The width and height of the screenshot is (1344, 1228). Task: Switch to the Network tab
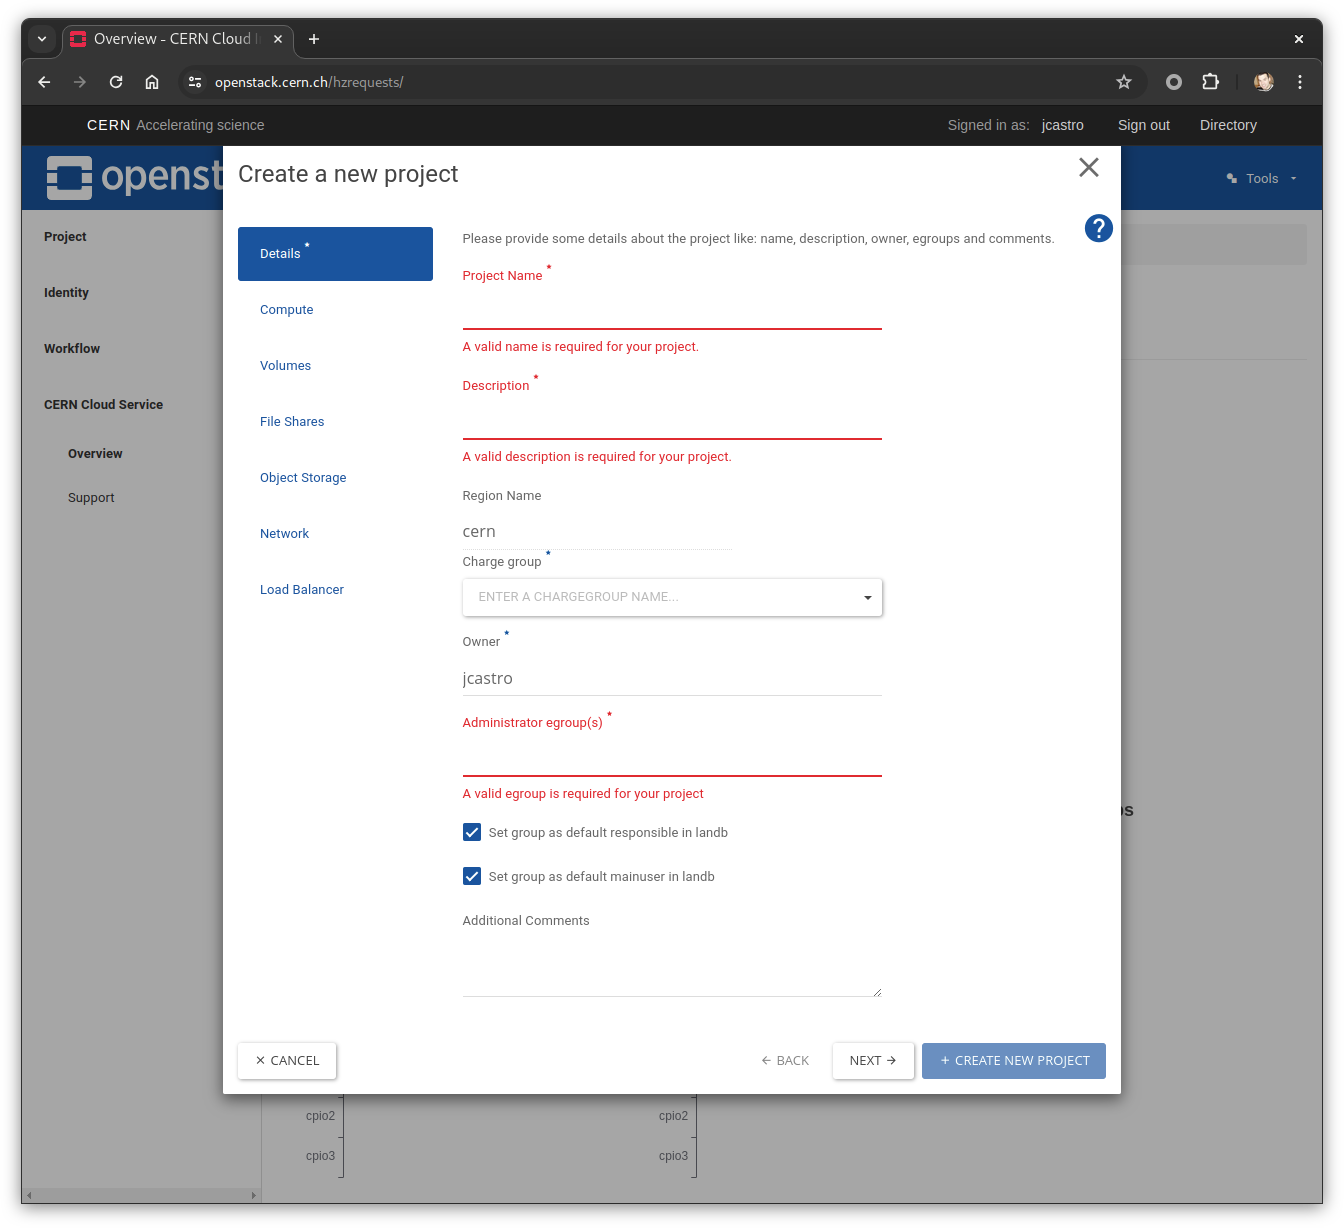284,534
